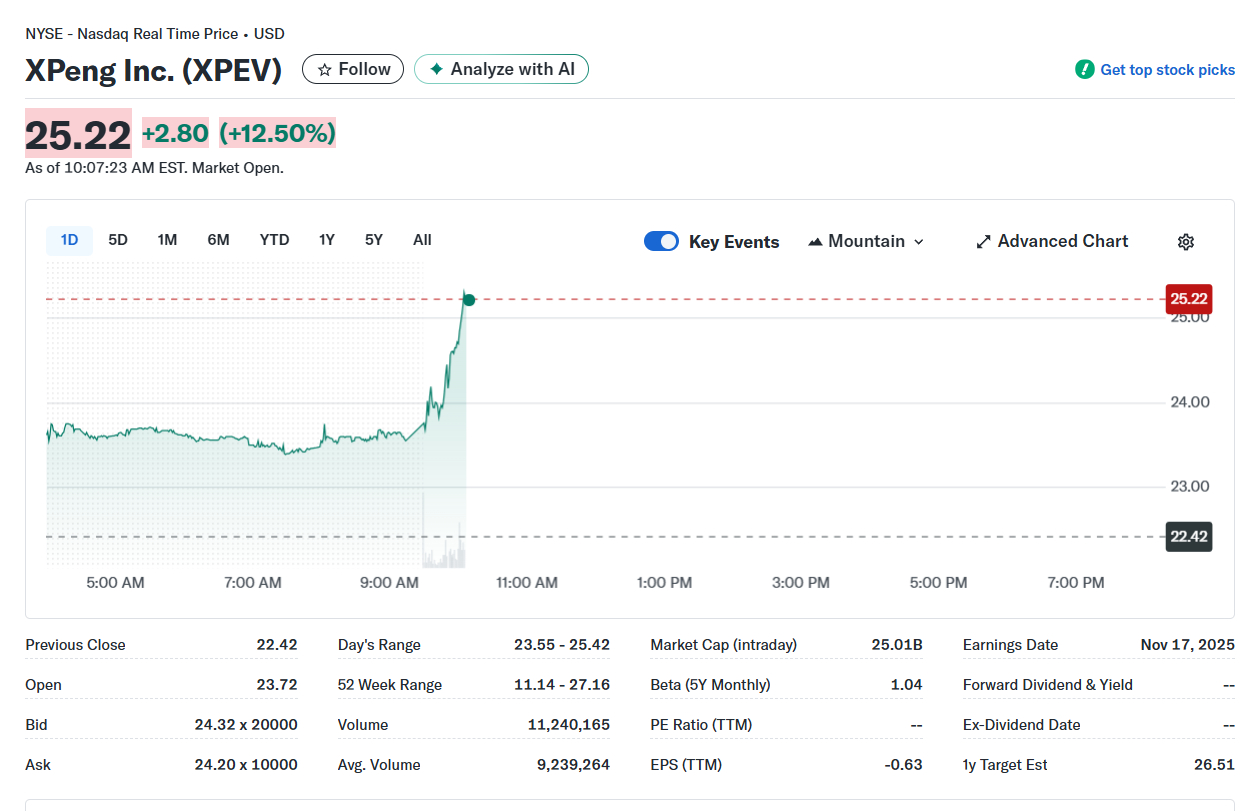
Task: Click the 11:00 AM time axis label
Action: [x=527, y=582]
